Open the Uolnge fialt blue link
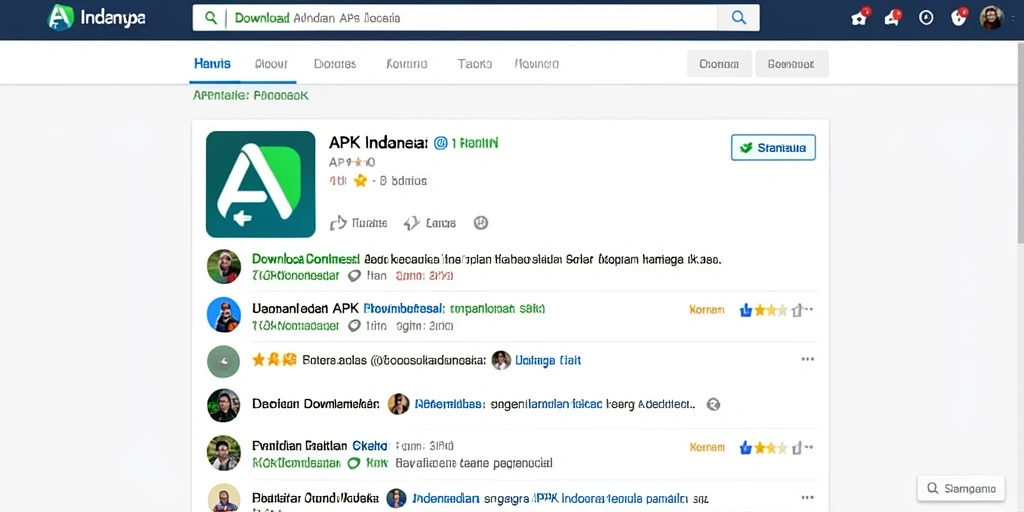Screen dimensions: 1024x512 click(x=547, y=360)
